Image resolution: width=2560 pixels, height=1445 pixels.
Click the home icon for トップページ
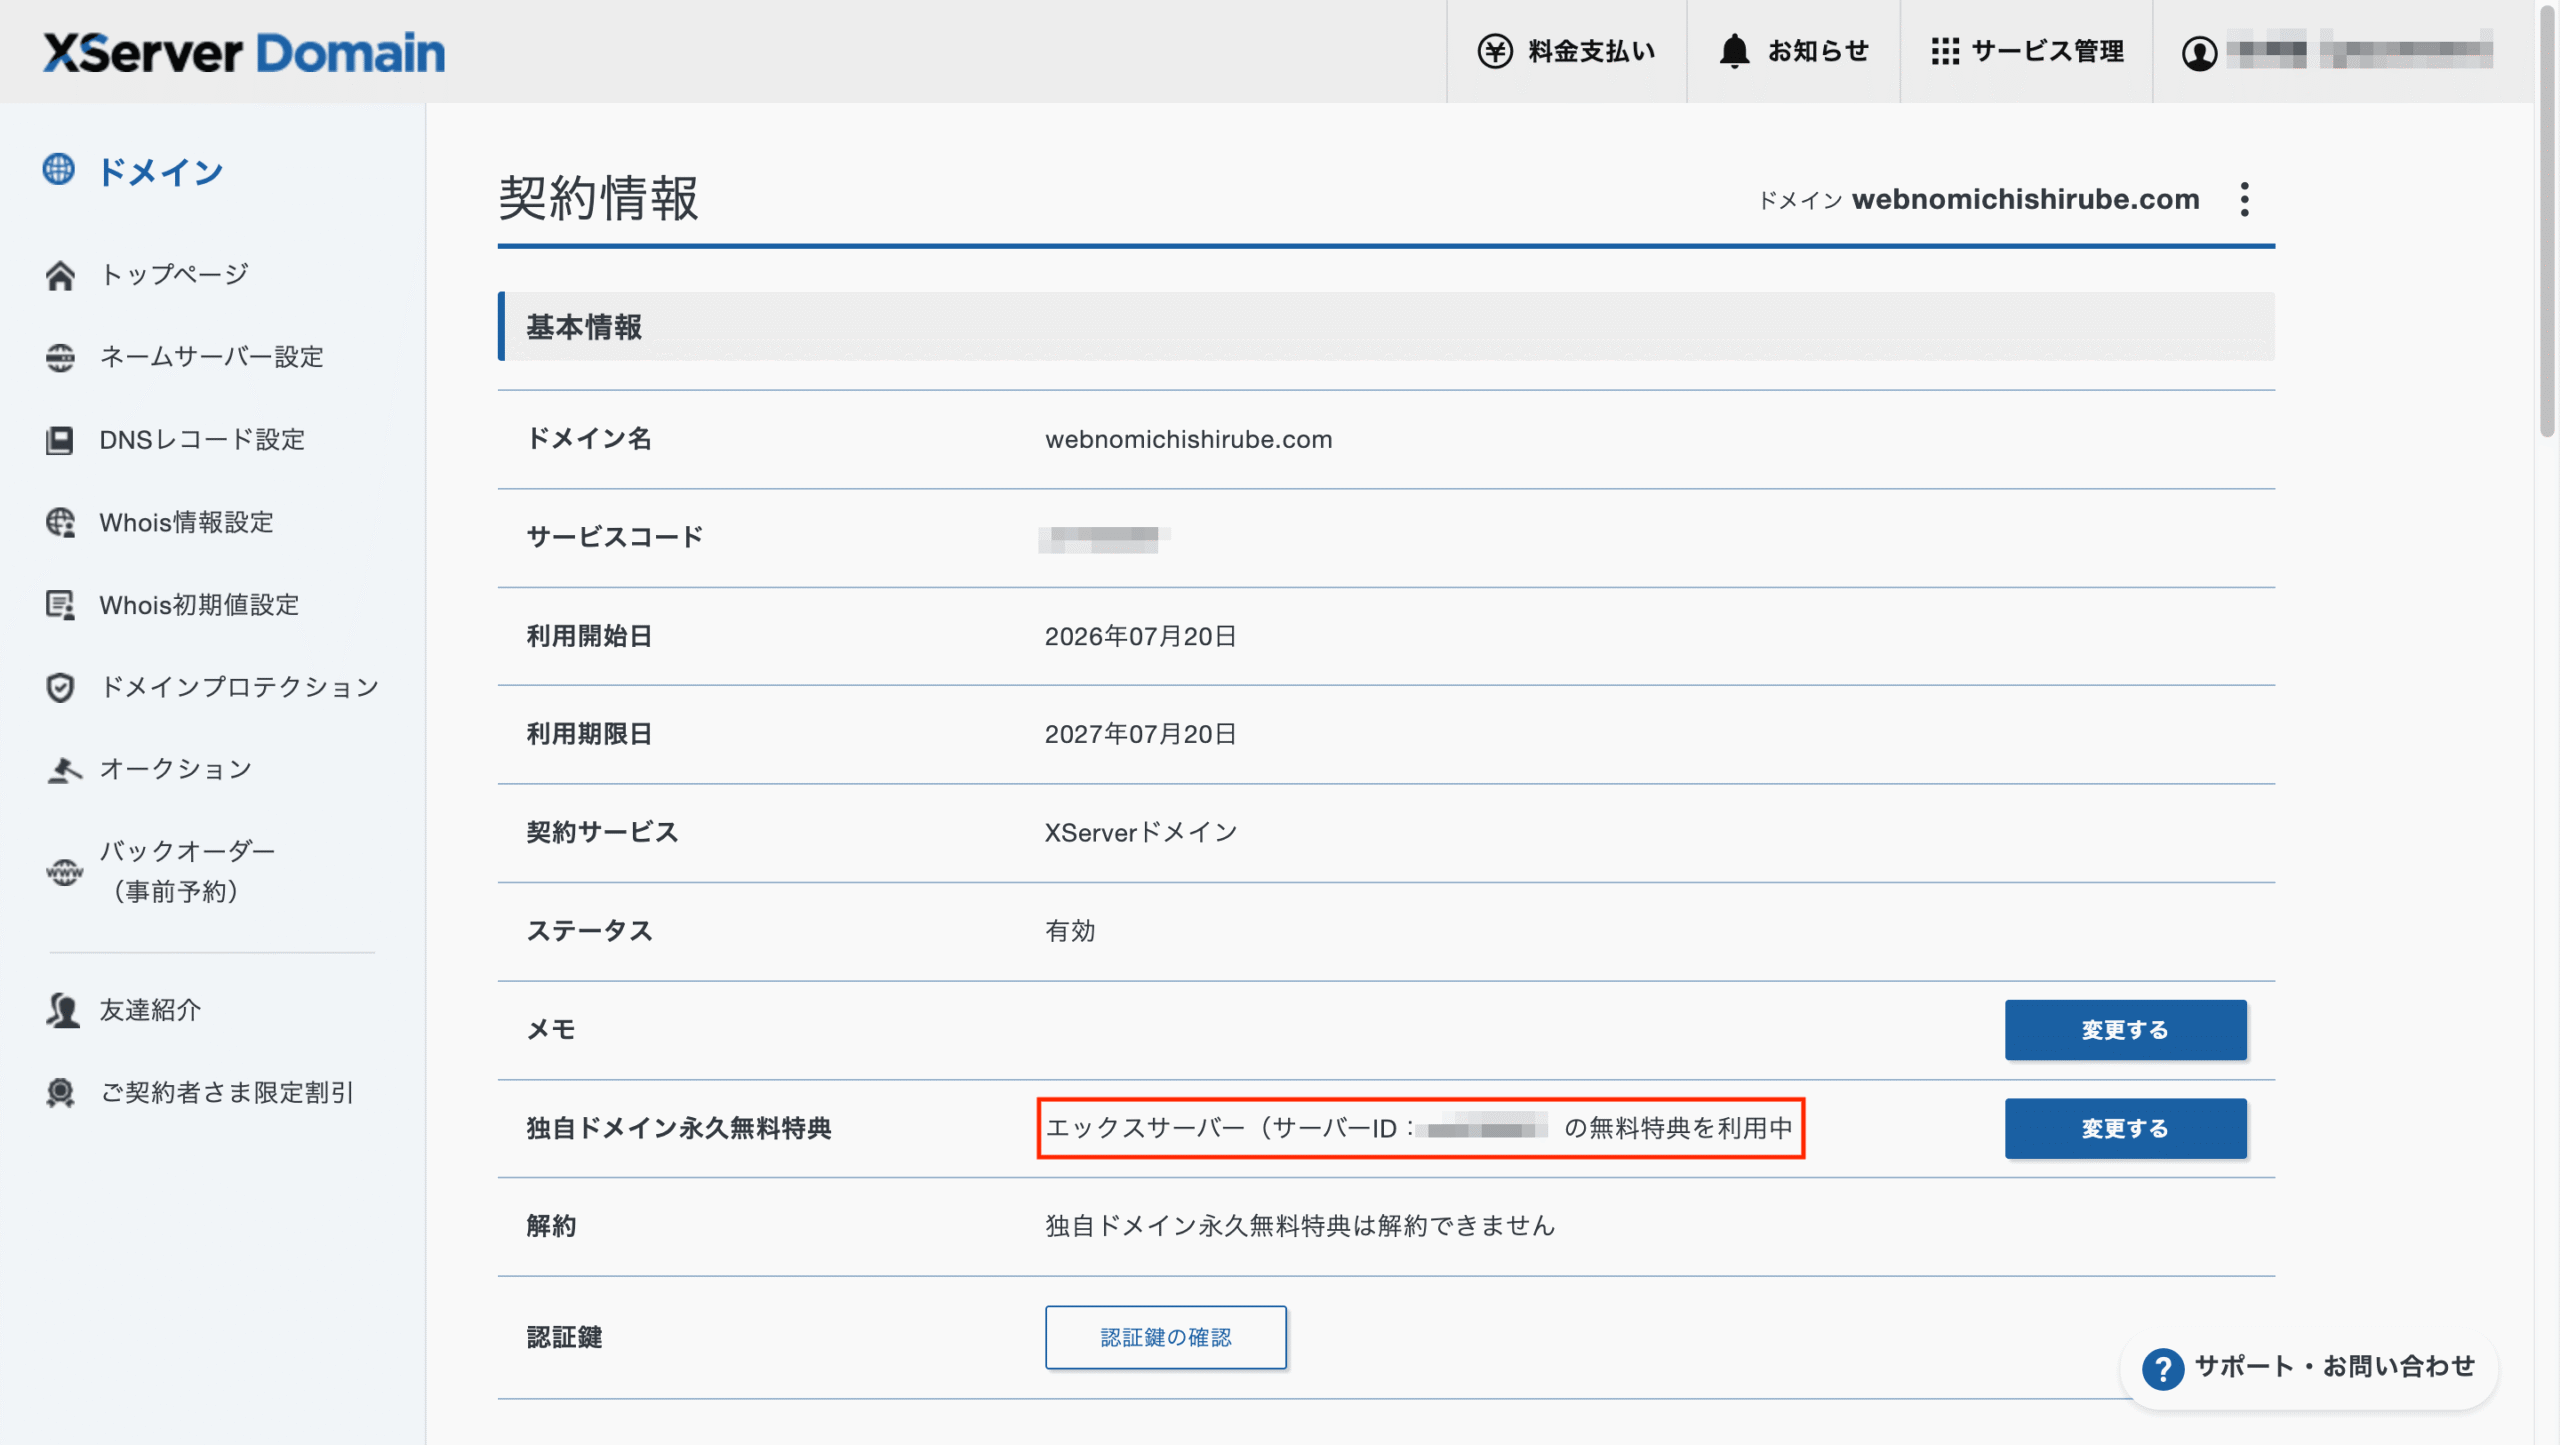[x=60, y=275]
